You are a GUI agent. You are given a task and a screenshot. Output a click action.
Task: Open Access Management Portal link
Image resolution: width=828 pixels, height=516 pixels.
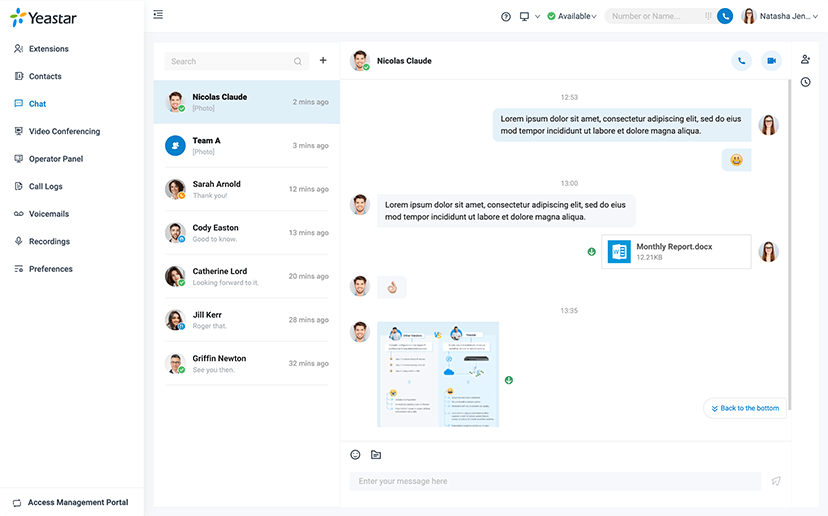coord(77,502)
